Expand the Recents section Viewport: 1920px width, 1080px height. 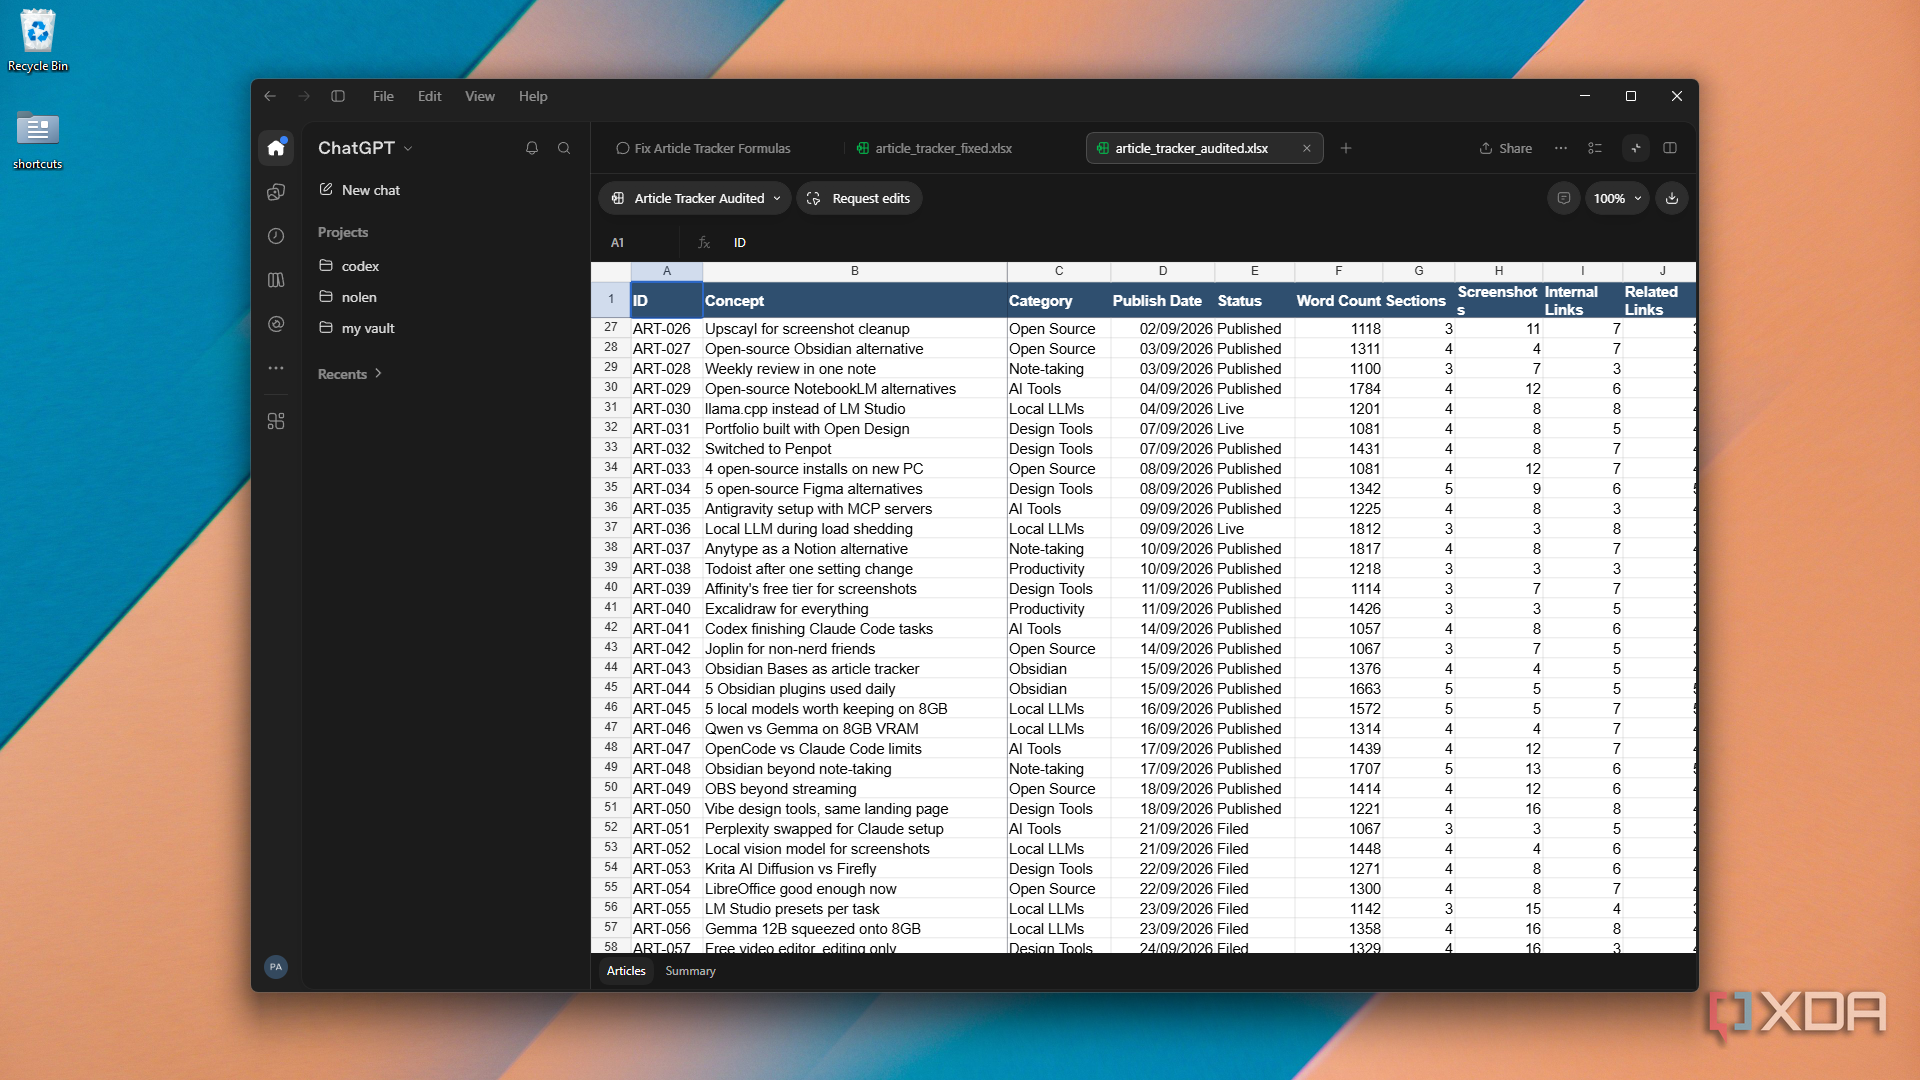point(350,374)
